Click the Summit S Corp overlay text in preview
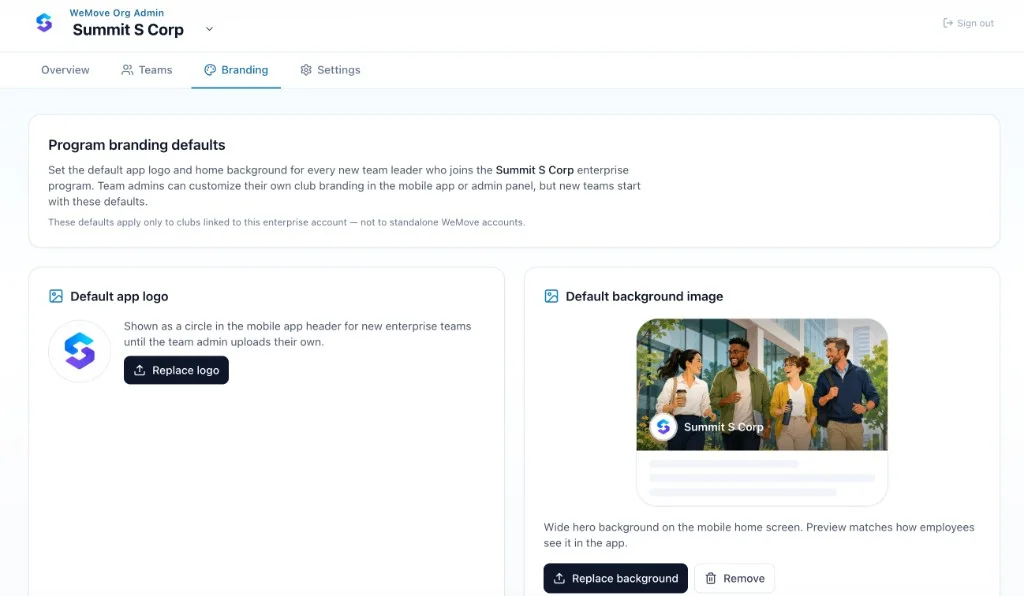 [x=724, y=427]
